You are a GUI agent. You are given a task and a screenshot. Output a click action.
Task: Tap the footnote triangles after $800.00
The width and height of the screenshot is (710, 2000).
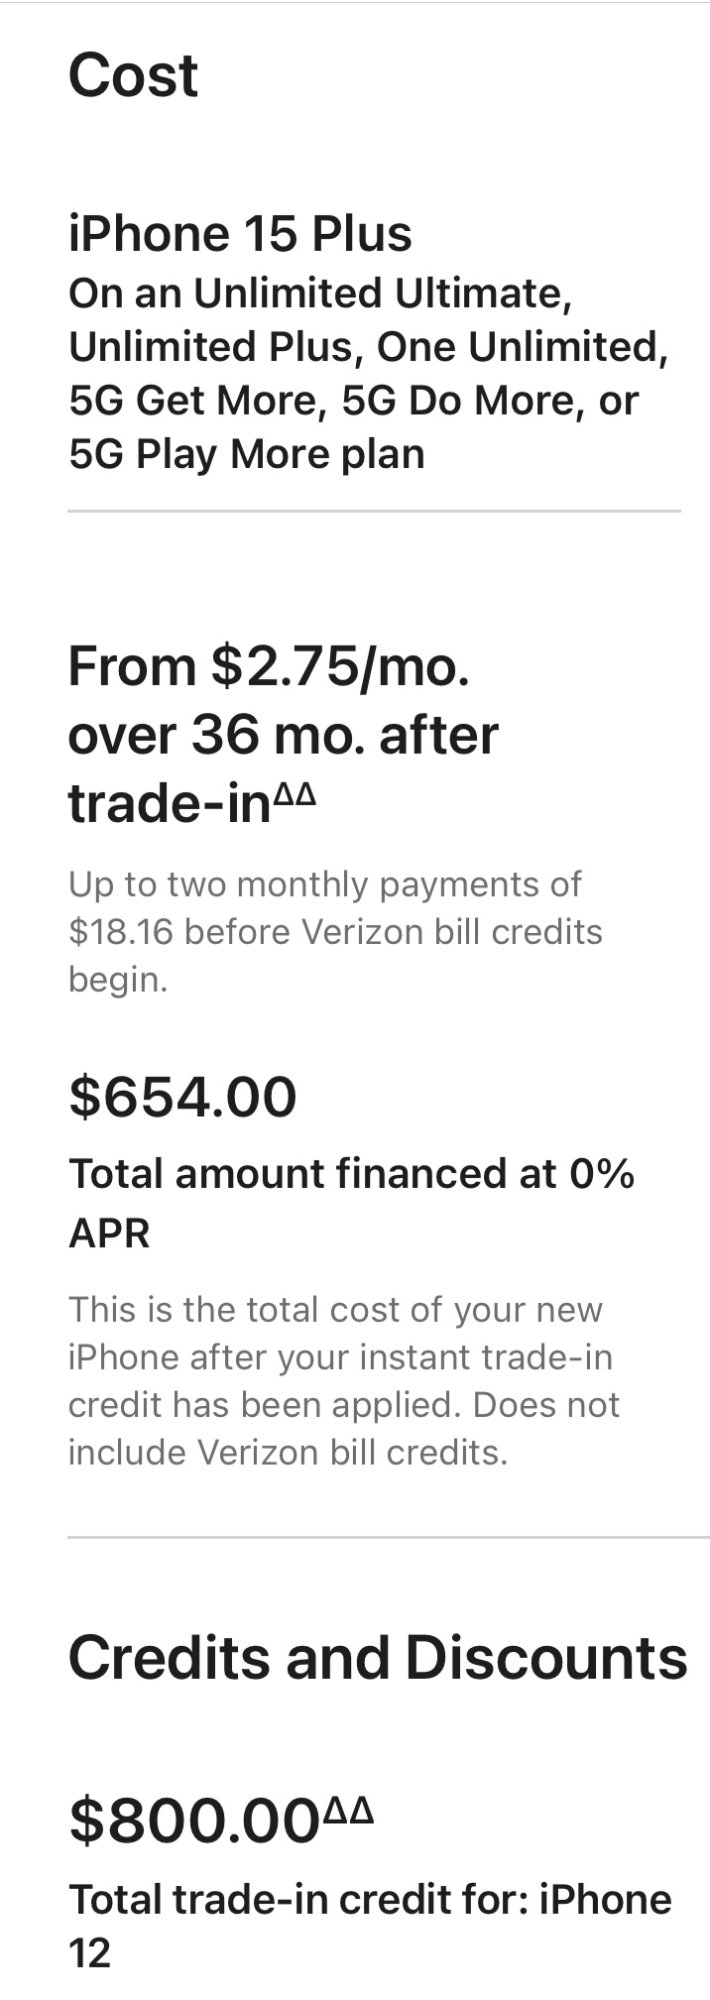[348, 1809]
